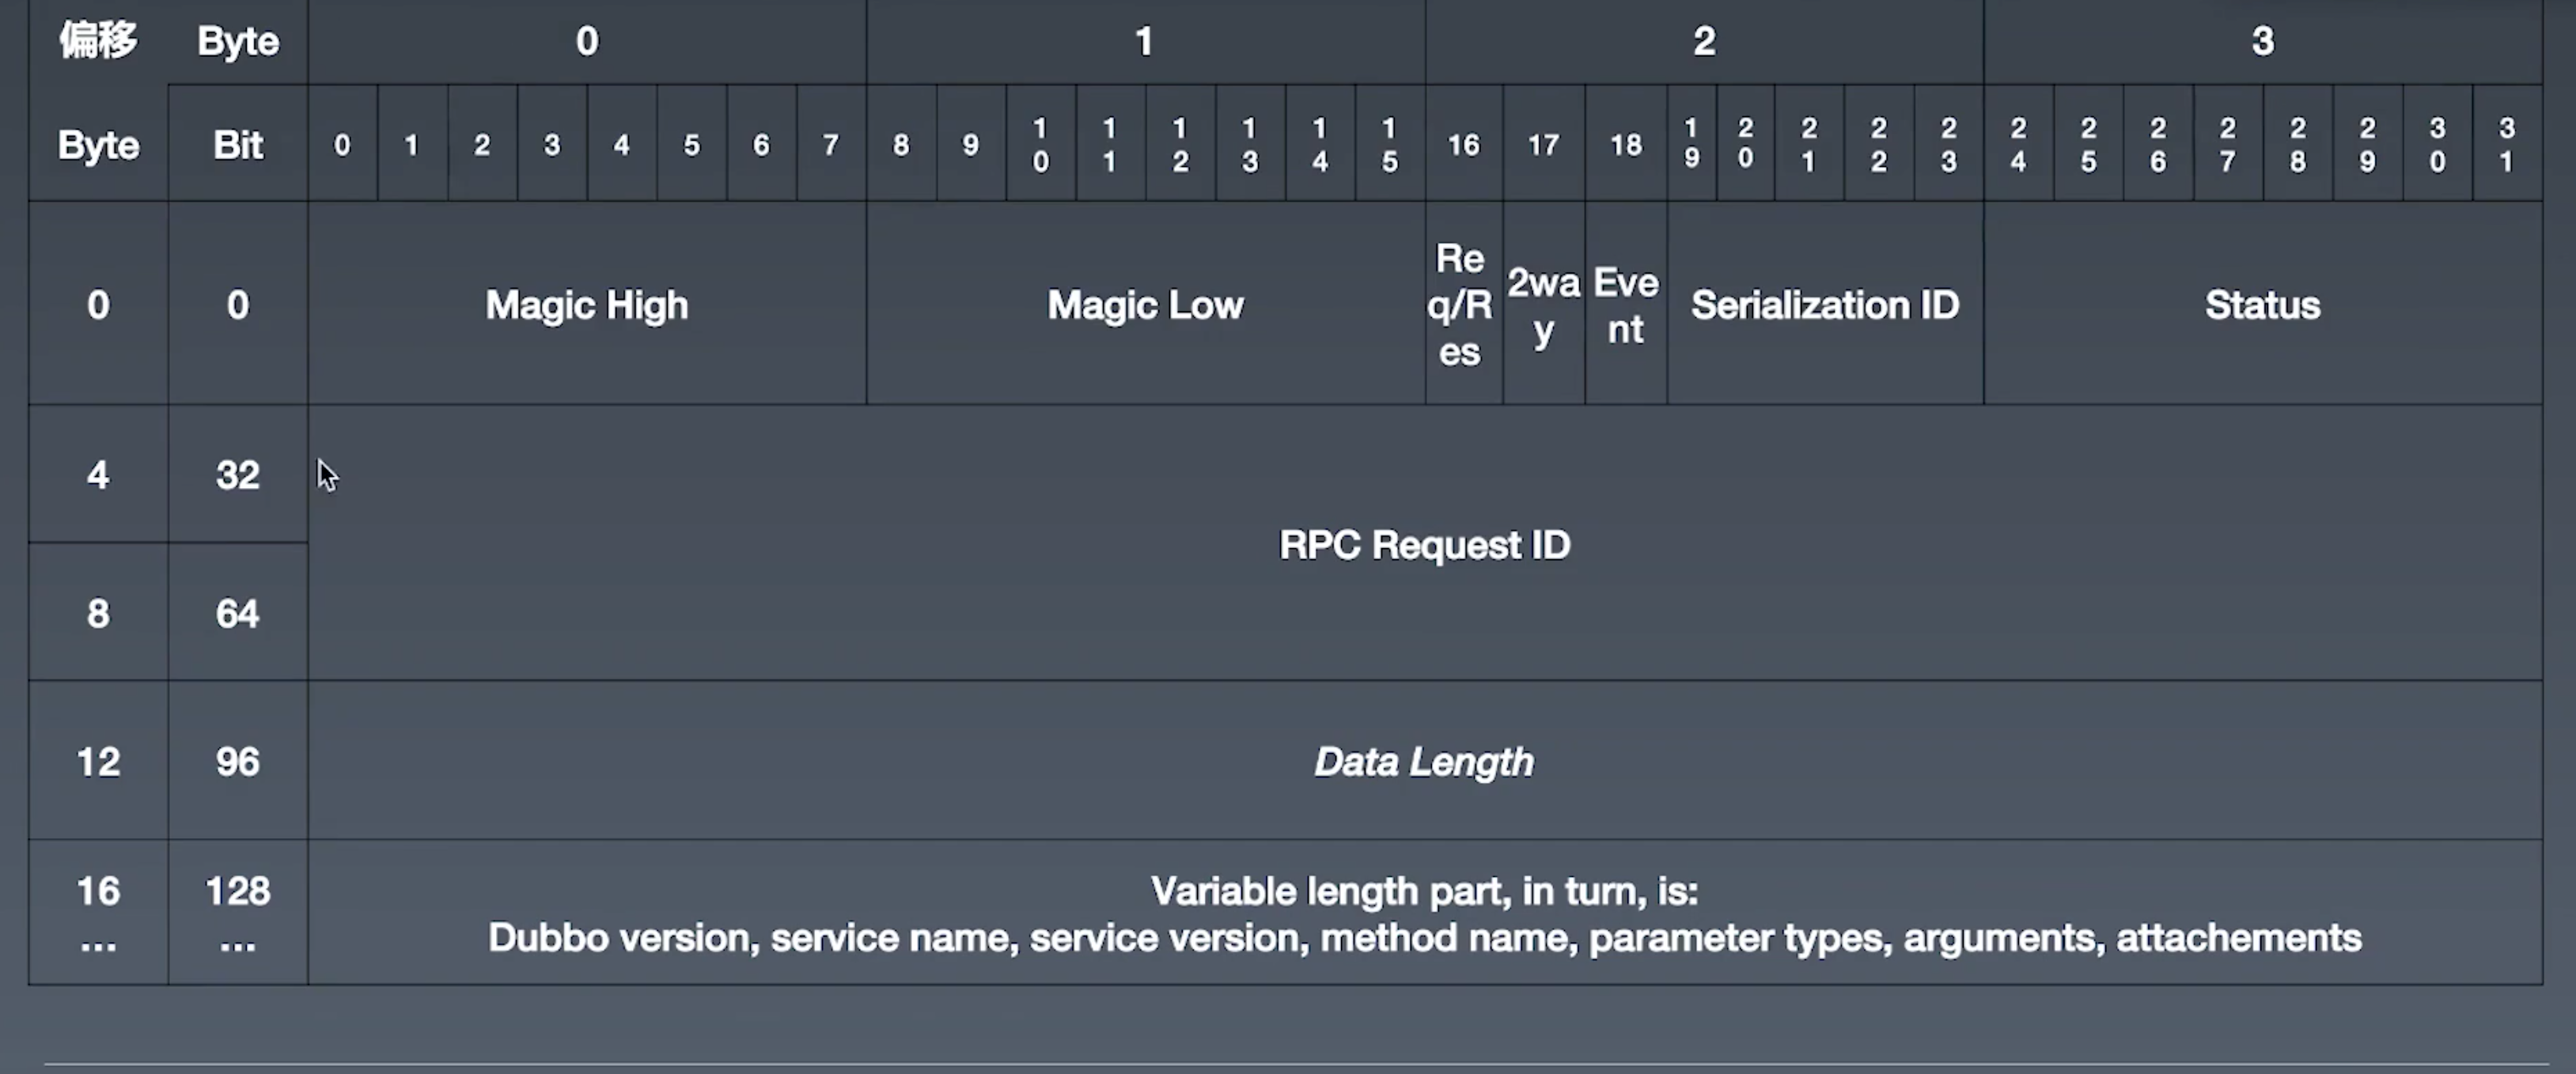Select the byte 2 column header
The width and height of the screenshot is (2576, 1074).
1704,41
